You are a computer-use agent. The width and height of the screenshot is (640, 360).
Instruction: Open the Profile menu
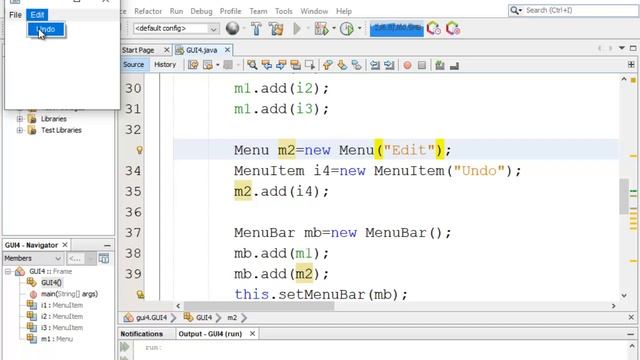(x=230, y=11)
